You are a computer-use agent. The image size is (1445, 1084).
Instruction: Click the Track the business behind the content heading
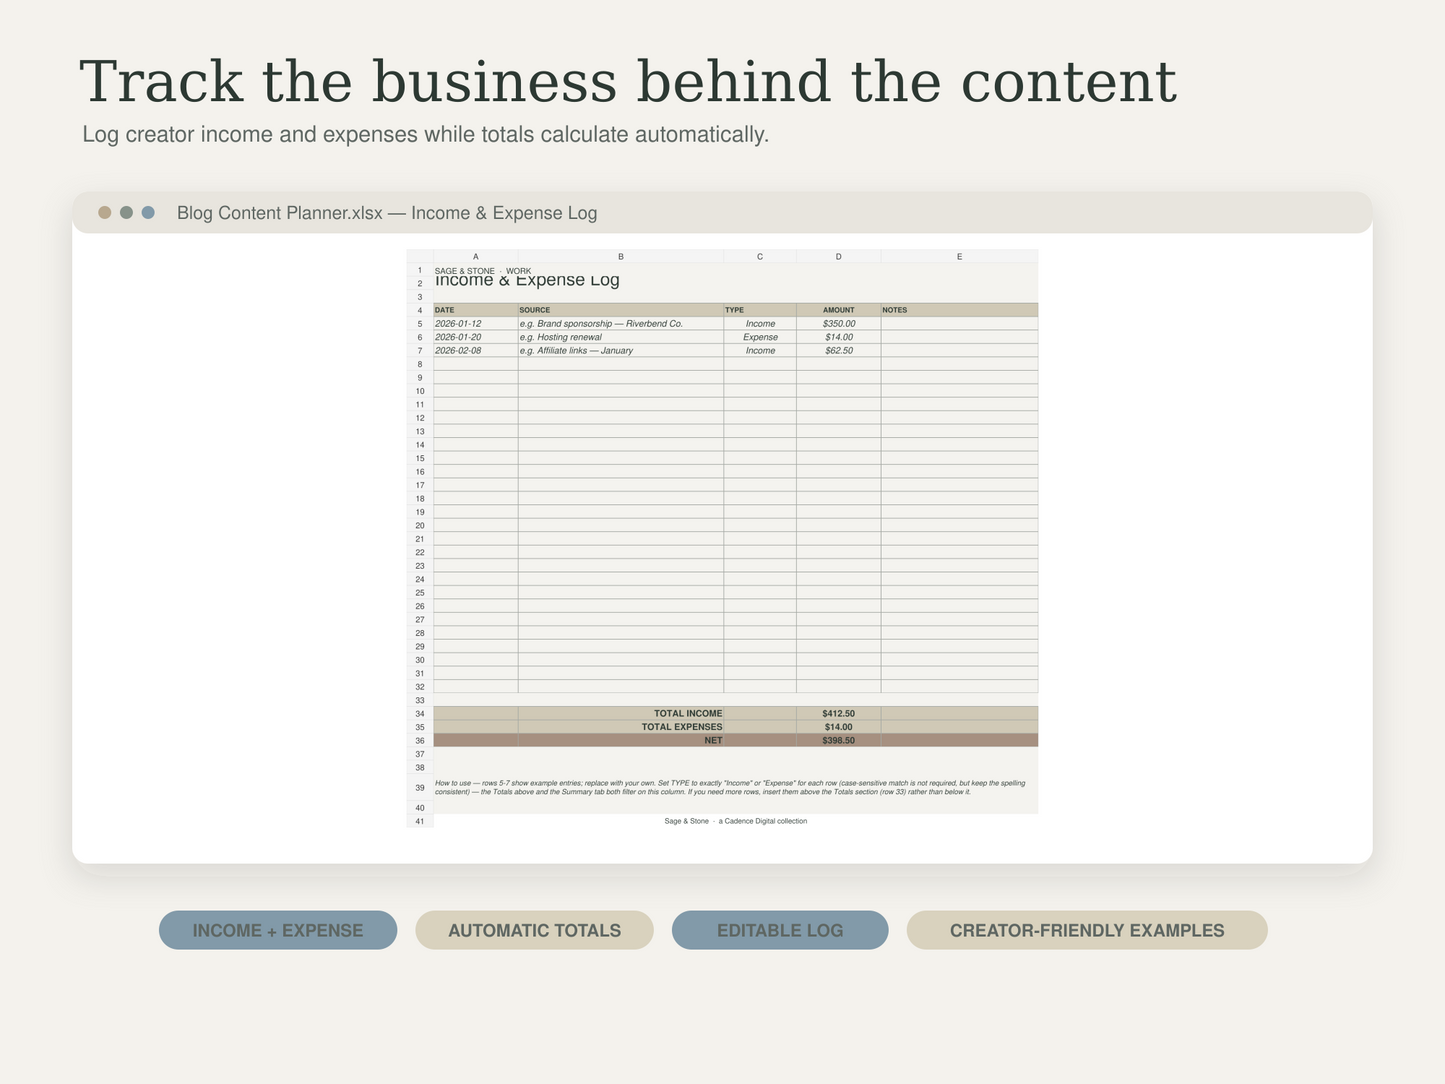click(x=628, y=82)
